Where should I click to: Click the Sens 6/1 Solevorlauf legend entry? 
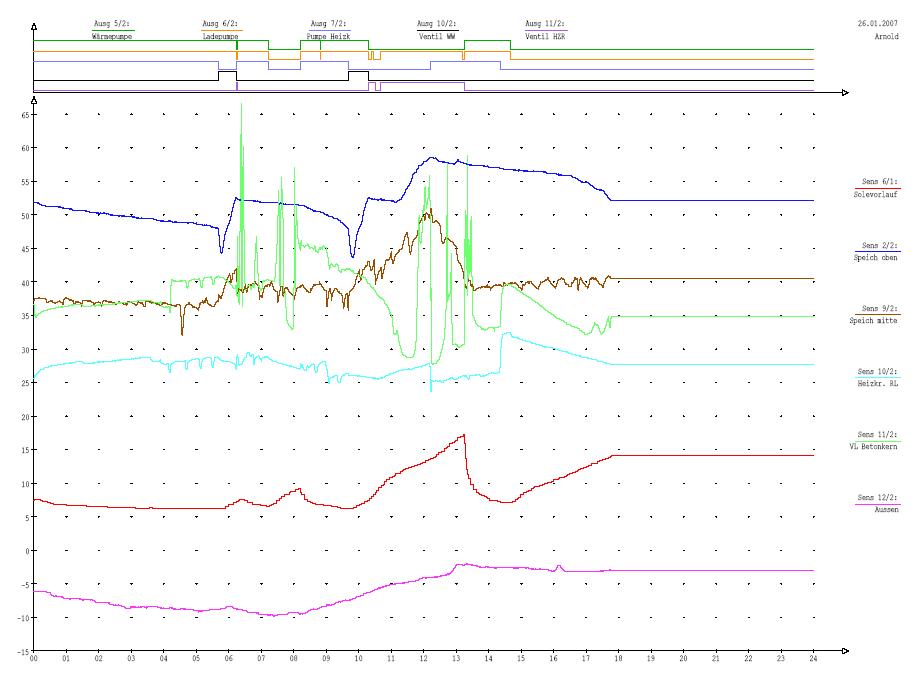coord(876,189)
